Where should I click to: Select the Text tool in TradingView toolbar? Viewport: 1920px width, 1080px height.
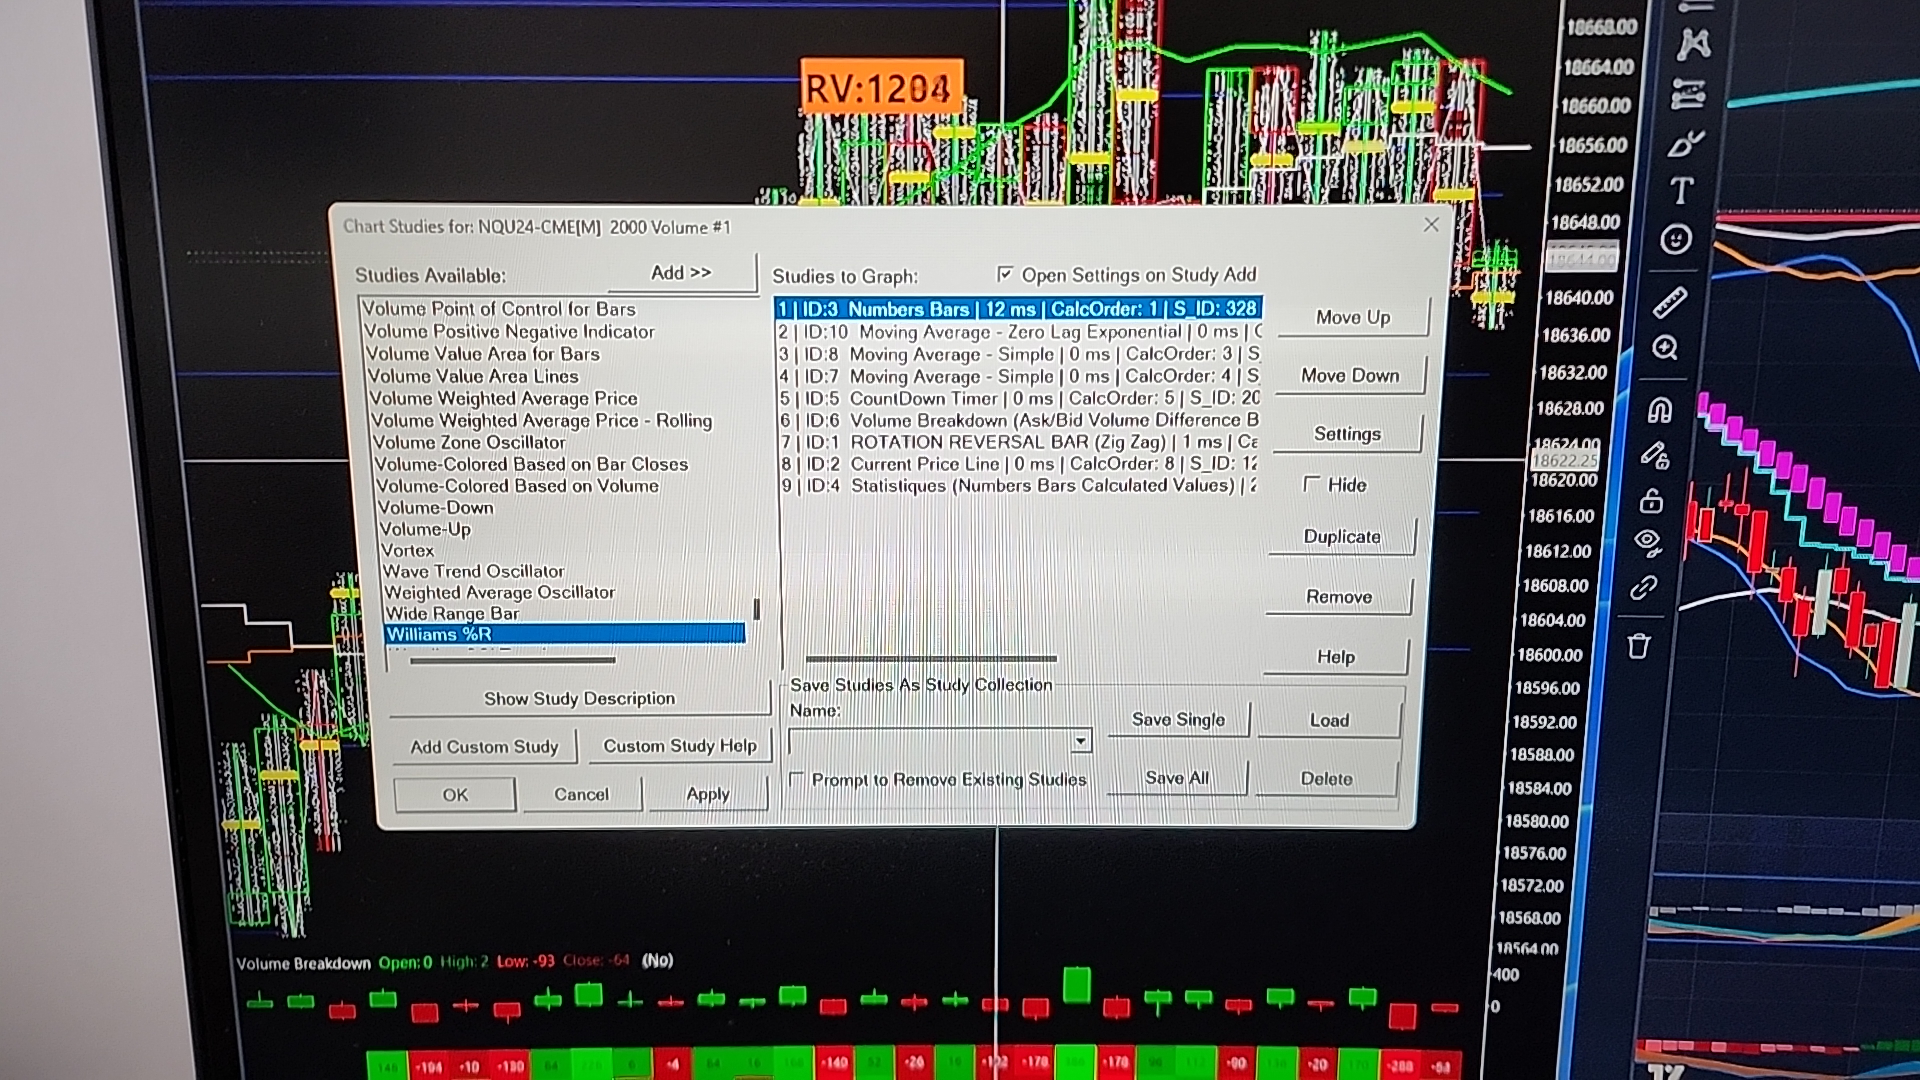pos(1682,190)
